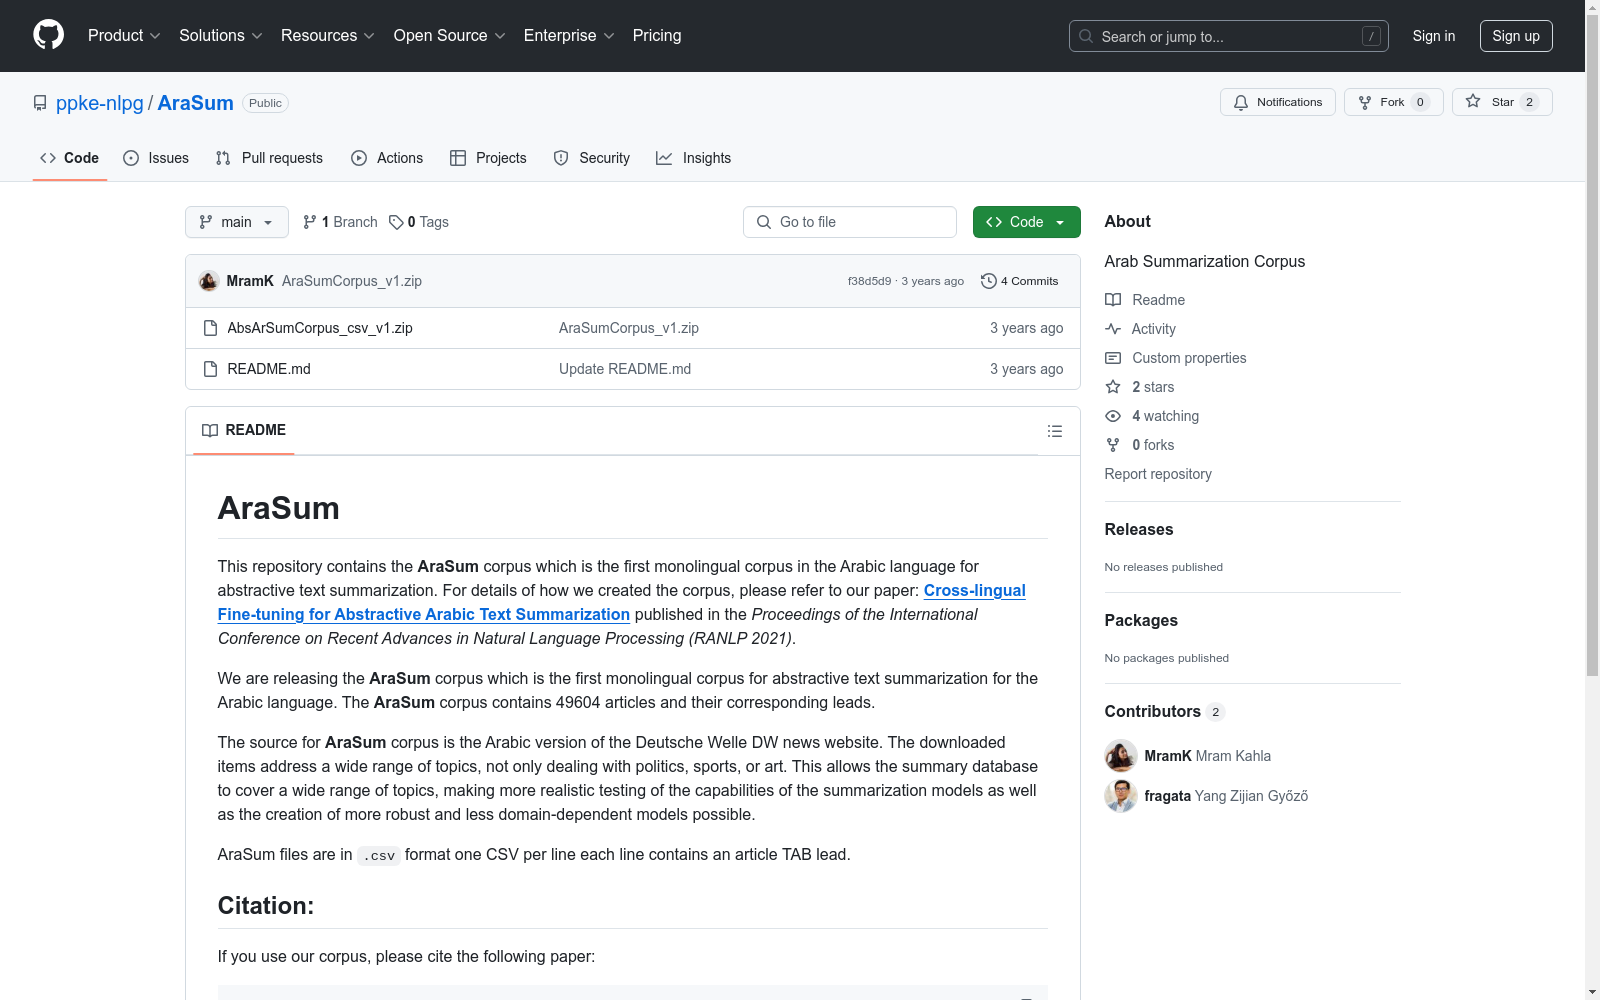Open AbsArSumCorpus_csv_v1.zip file
Viewport: 1600px width, 1000px height.
click(x=320, y=328)
